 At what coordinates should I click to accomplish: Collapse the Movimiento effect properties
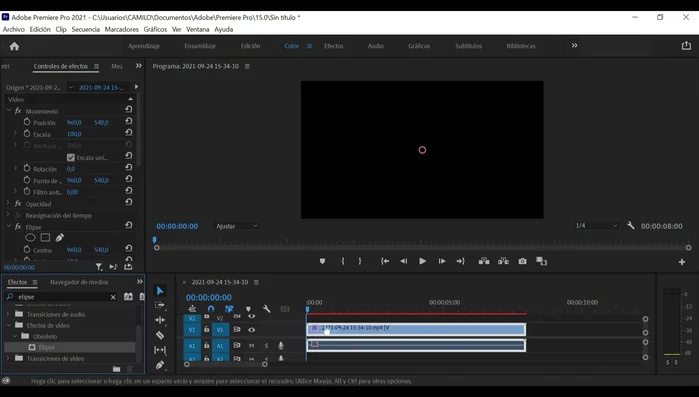(8, 110)
